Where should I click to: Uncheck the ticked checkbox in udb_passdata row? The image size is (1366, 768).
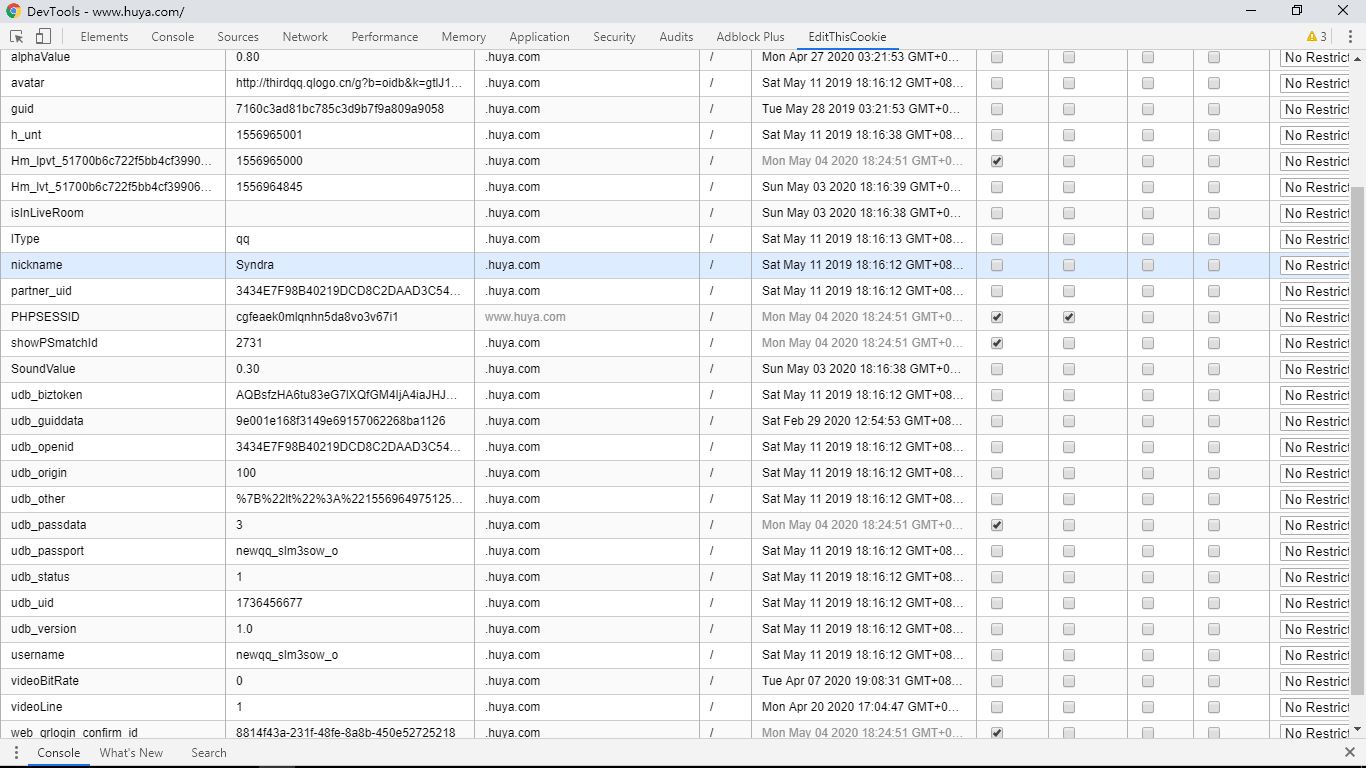(x=996, y=525)
